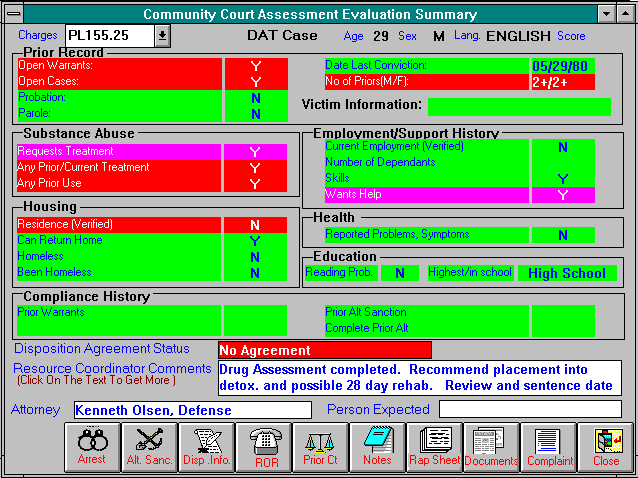
Task: Click the ROR telephone icon button
Action: click(x=263, y=446)
